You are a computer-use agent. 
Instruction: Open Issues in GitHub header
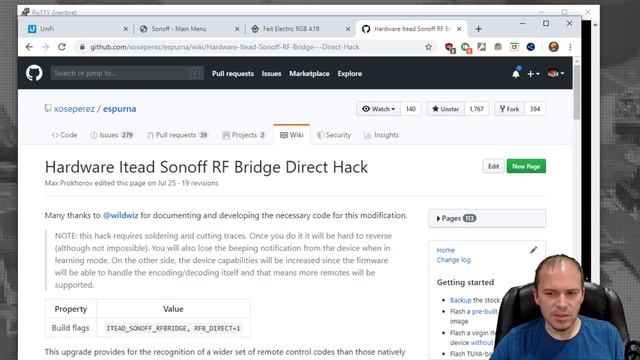(x=271, y=73)
